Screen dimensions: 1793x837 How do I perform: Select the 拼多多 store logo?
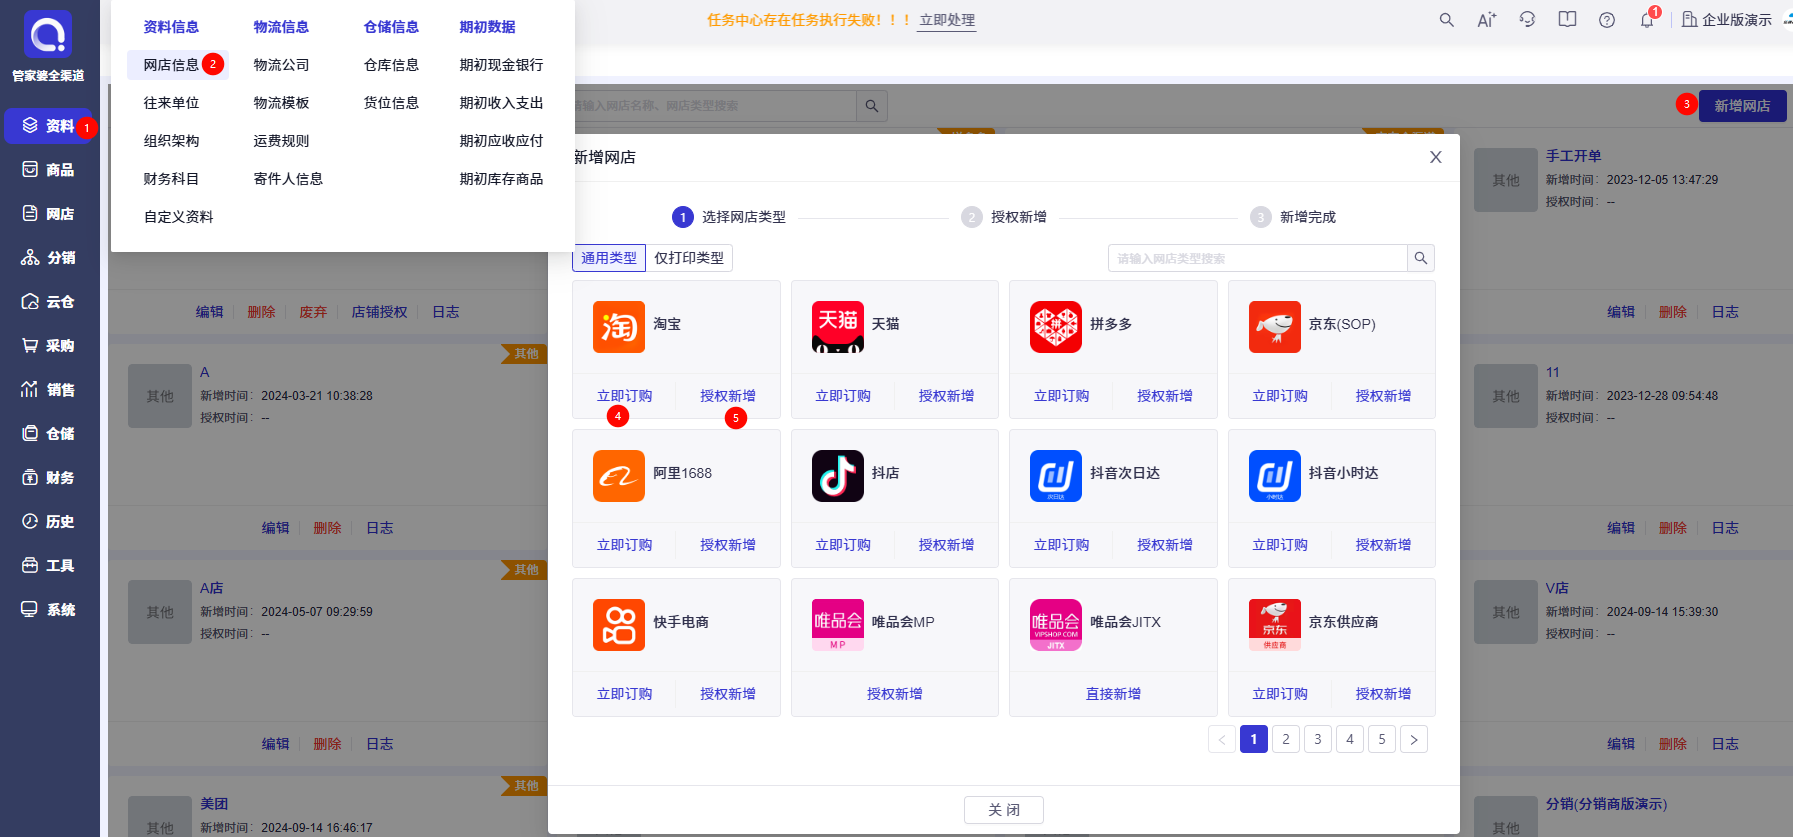pyautogui.click(x=1056, y=327)
